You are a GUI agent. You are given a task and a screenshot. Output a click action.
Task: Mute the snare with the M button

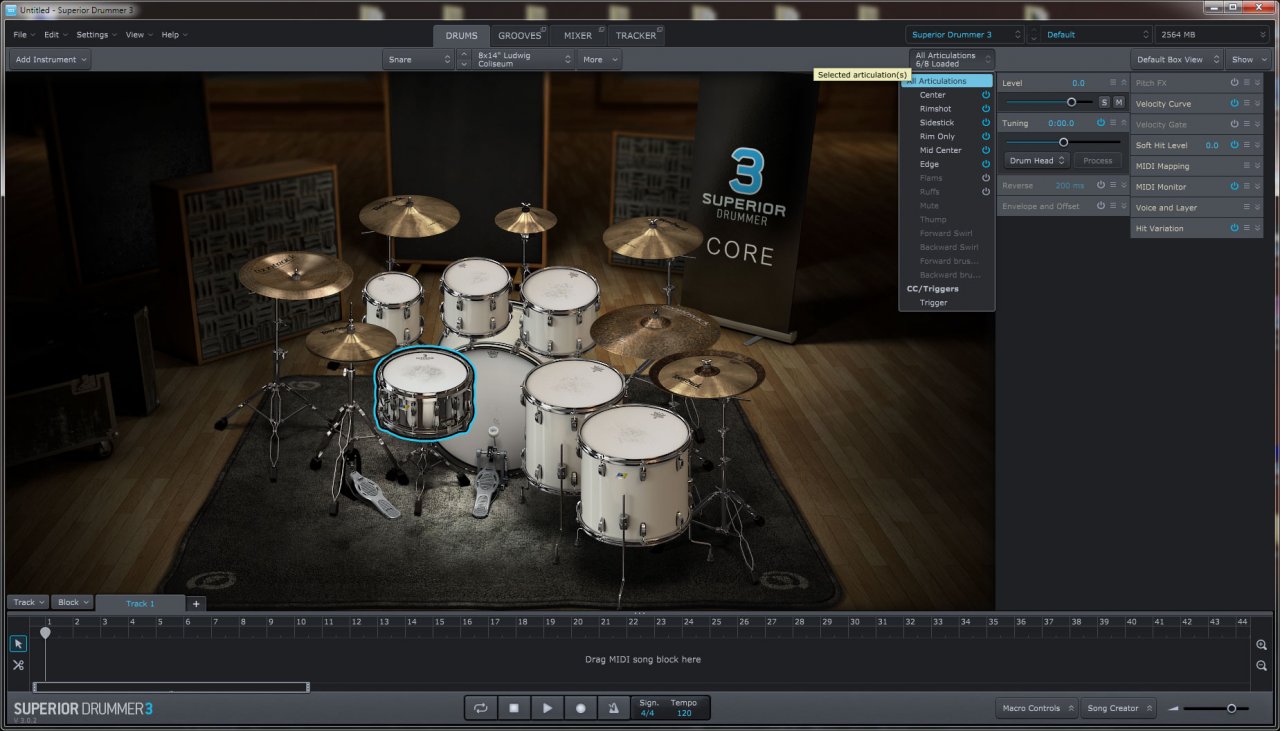[1118, 102]
